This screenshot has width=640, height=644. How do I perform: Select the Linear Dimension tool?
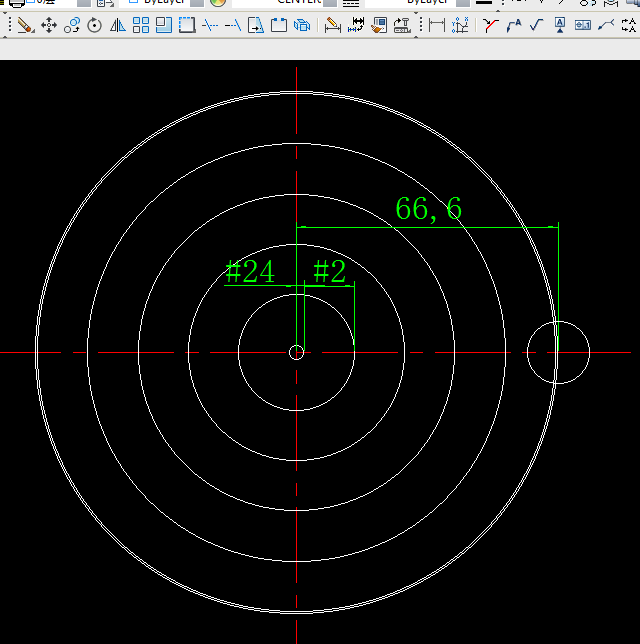(x=437, y=25)
